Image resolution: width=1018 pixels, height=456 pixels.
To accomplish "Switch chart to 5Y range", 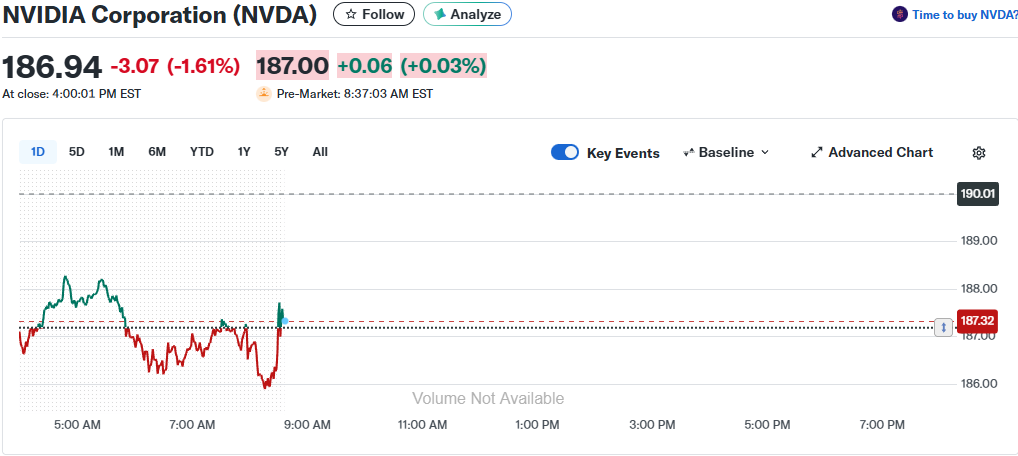I will 281,152.
